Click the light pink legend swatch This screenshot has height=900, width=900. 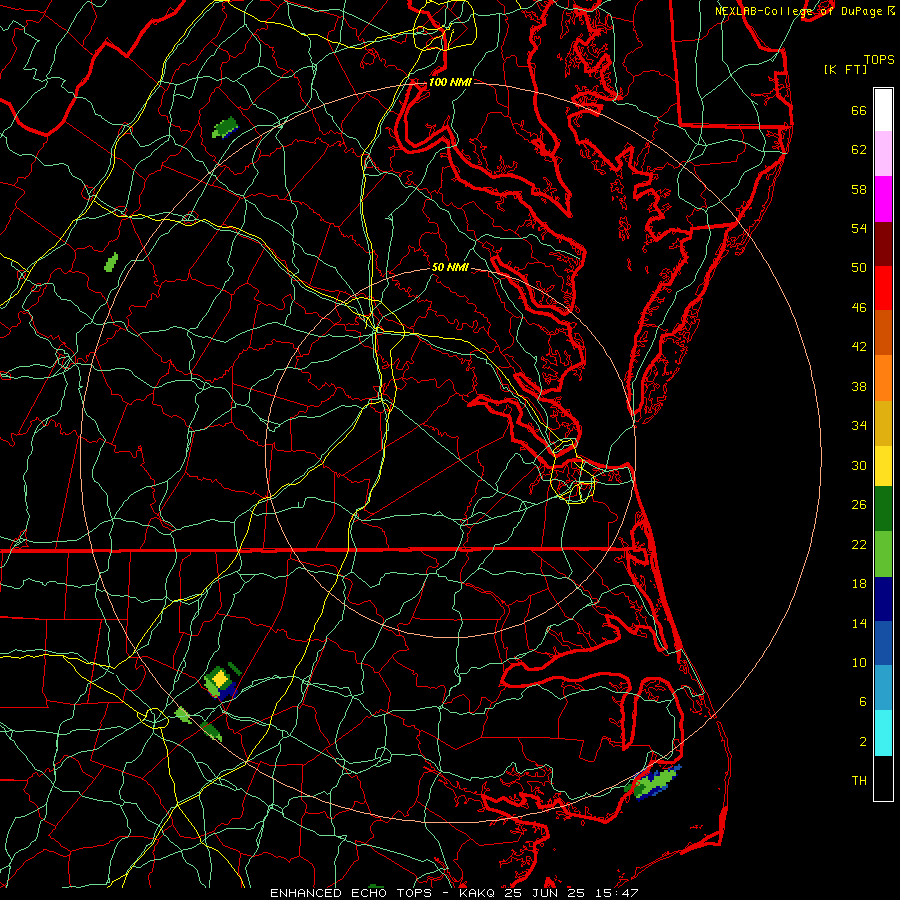[x=883, y=153]
